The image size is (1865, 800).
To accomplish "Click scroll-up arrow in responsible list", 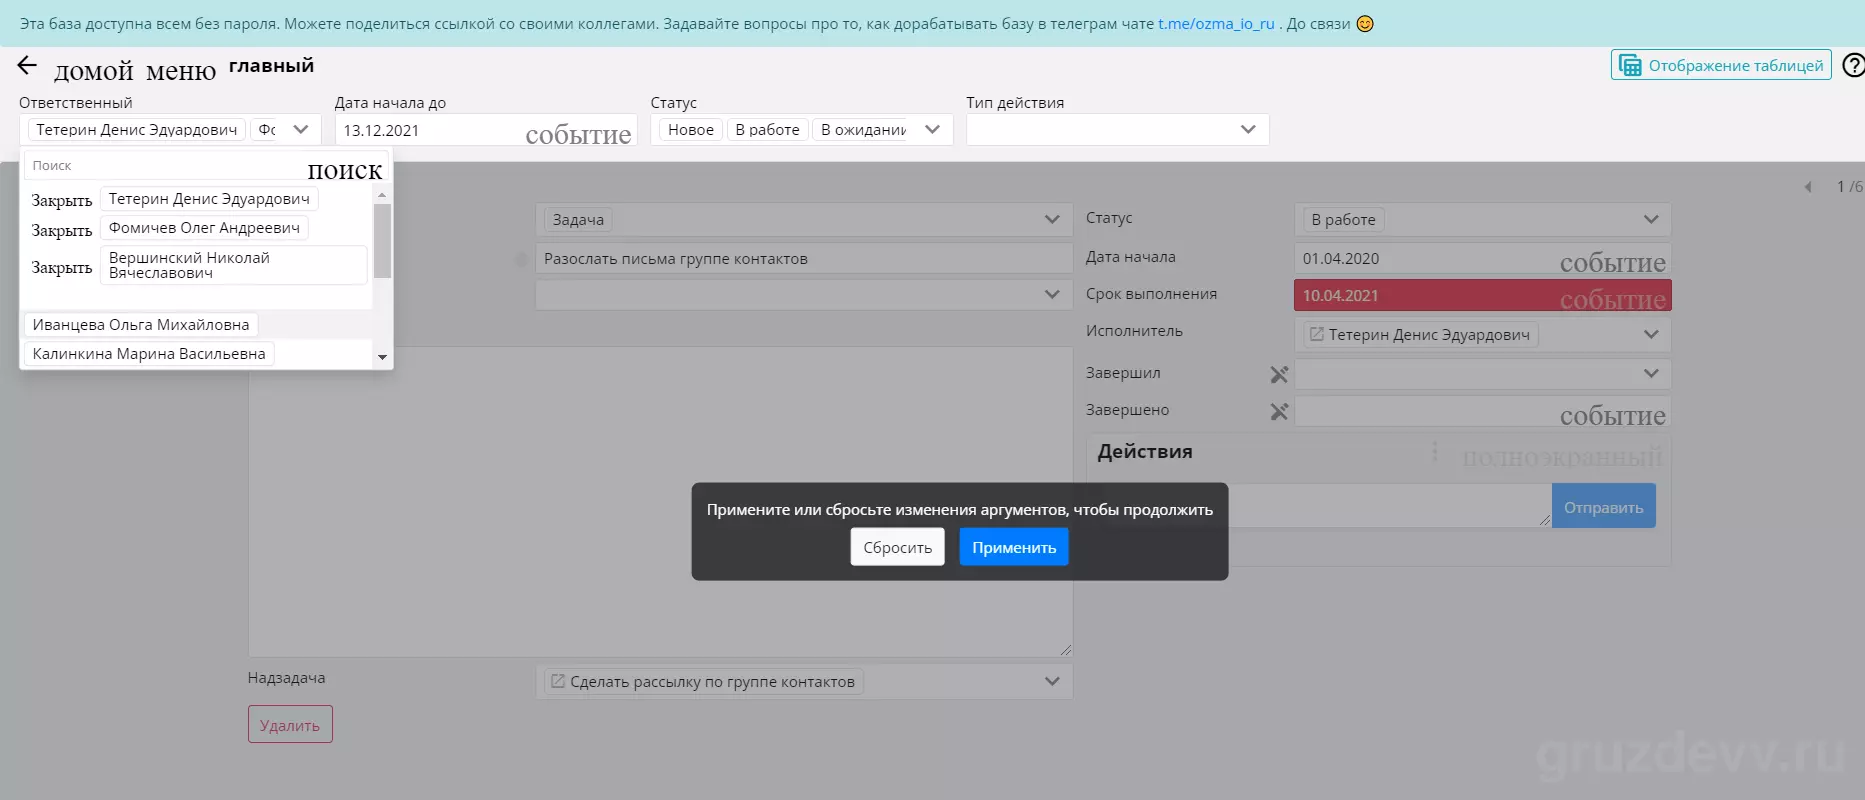I will tap(382, 195).
